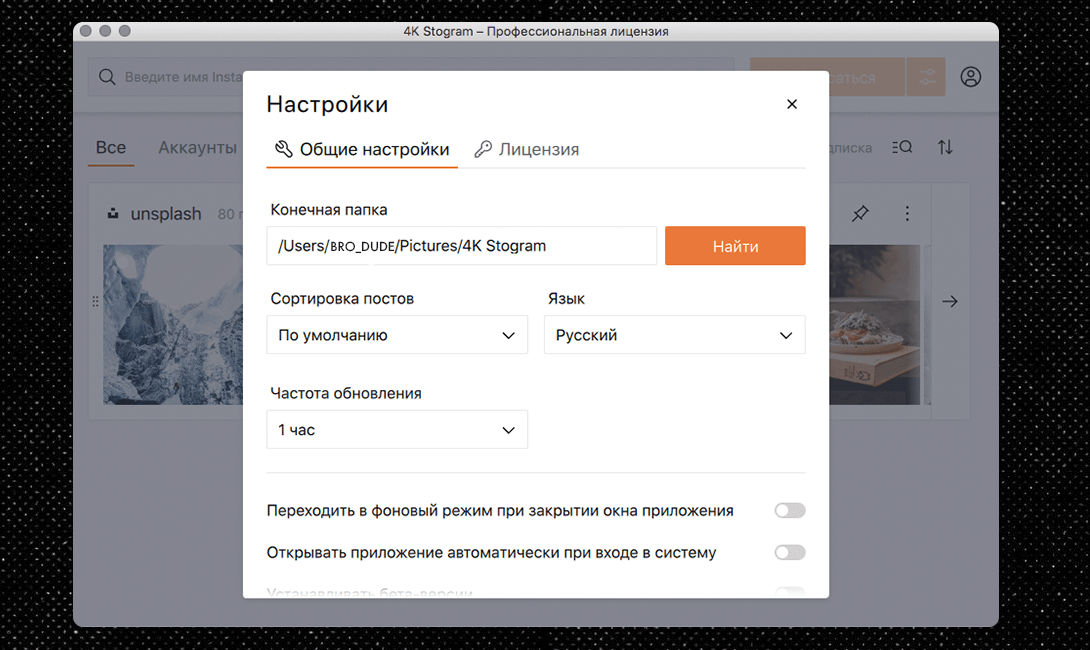Click the unsplash account type icon

tap(113, 213)
